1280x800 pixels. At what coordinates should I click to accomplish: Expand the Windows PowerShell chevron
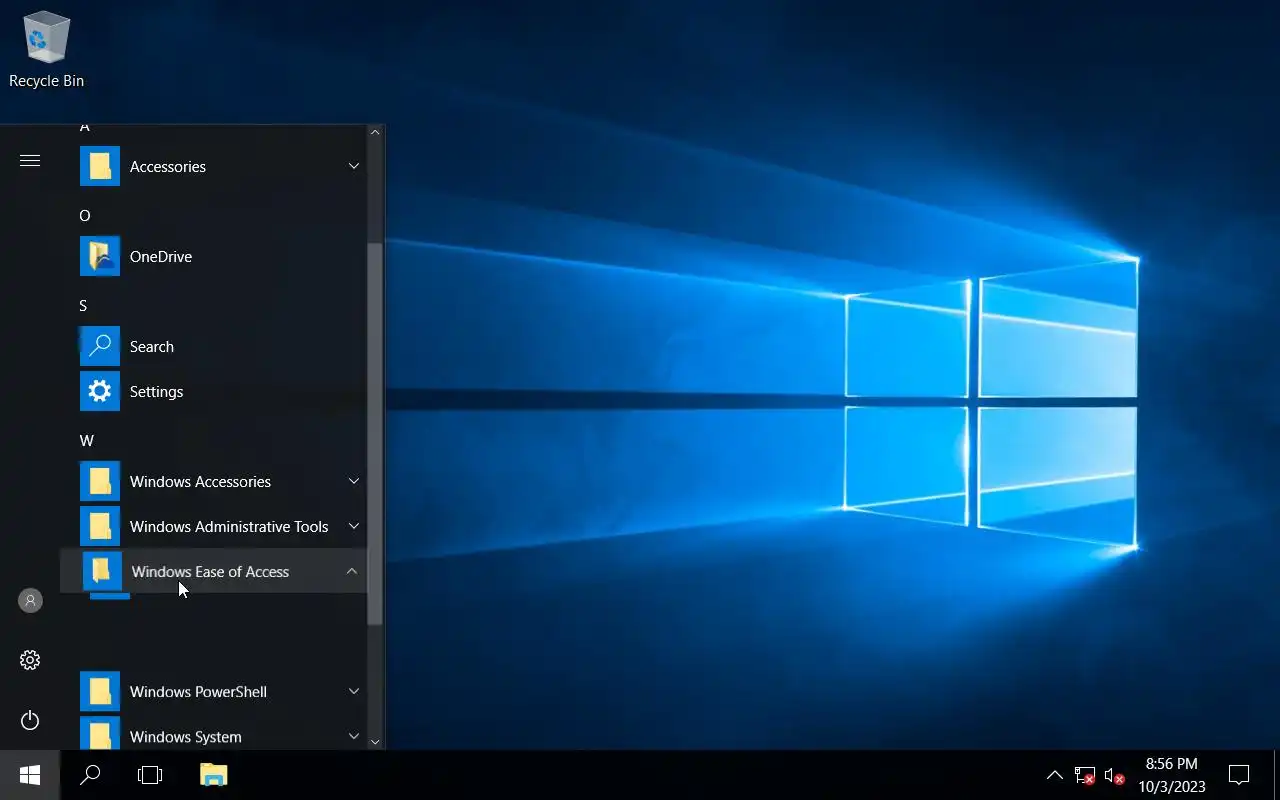click(353, 691)
